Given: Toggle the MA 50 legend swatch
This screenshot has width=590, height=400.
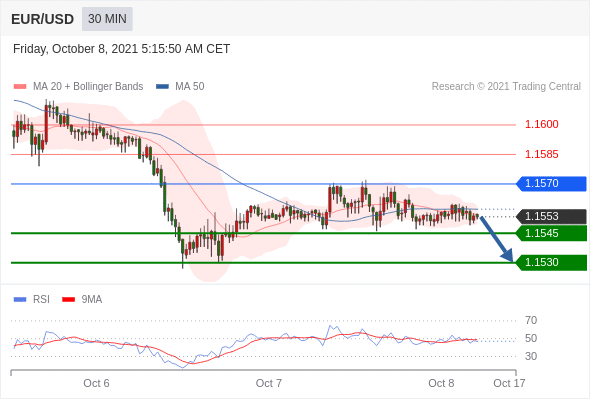Looking at the screenshot, I should [x=162, y=87].
